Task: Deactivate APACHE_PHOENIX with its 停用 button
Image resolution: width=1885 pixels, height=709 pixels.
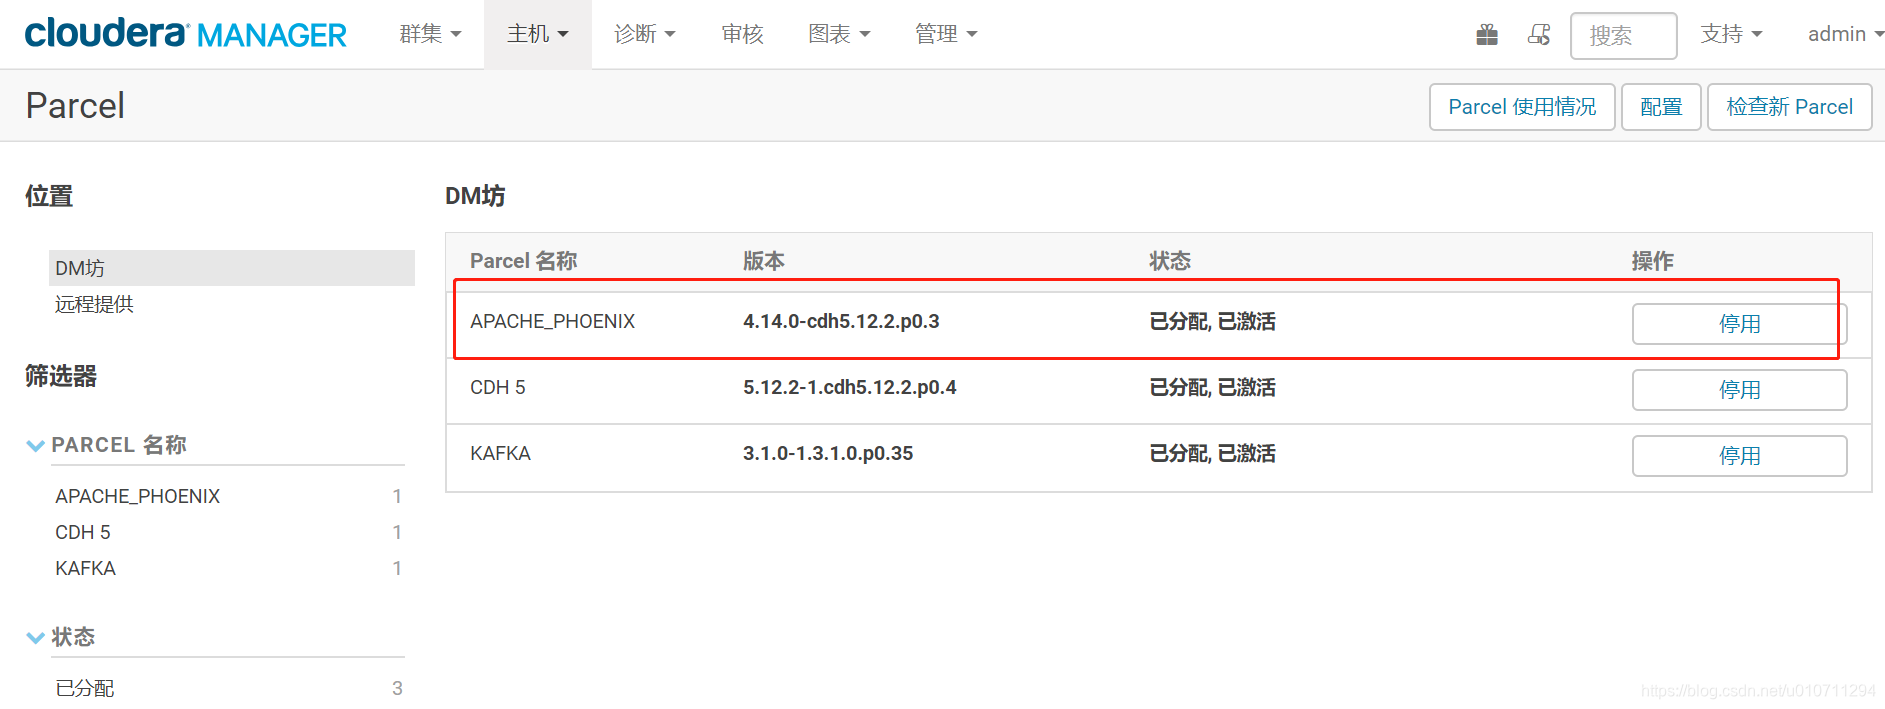Action: (x=1740, y=324)
